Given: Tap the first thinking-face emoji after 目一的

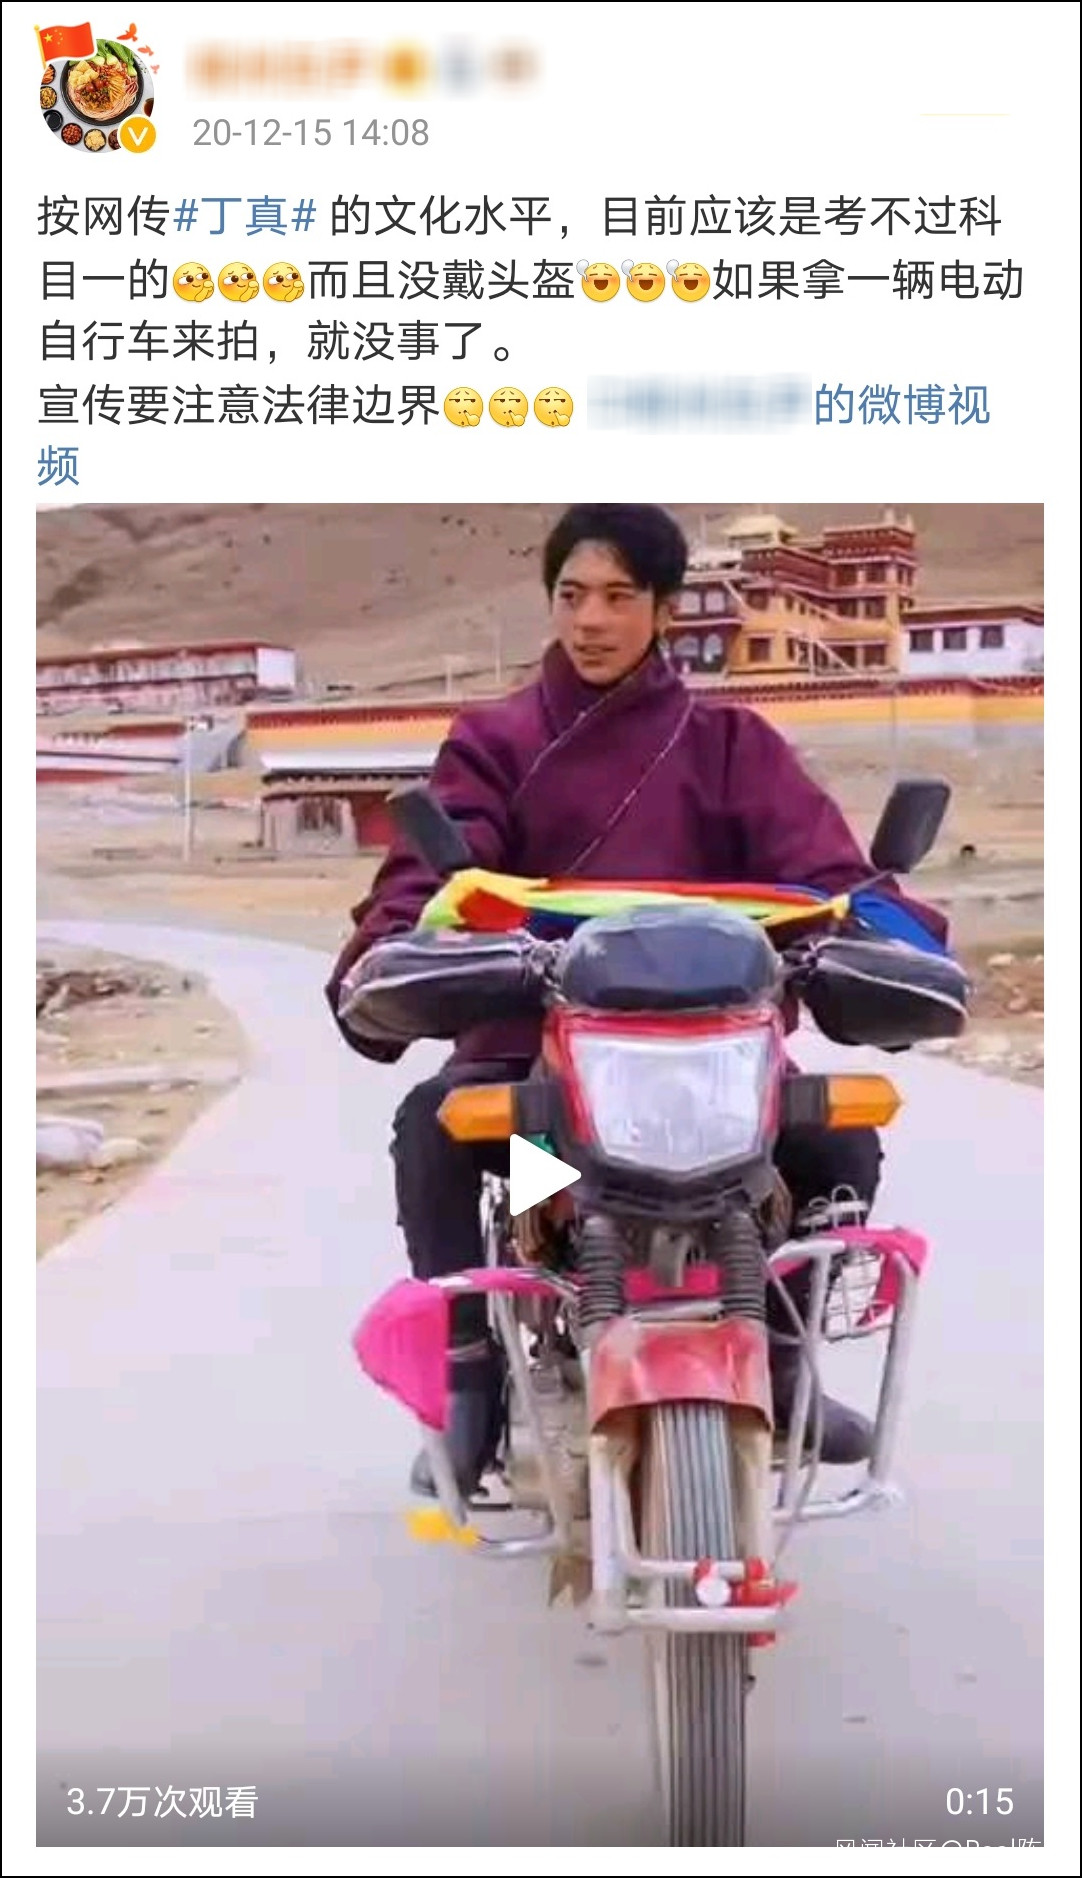Looking at the screenshot, I should (194, 281).
